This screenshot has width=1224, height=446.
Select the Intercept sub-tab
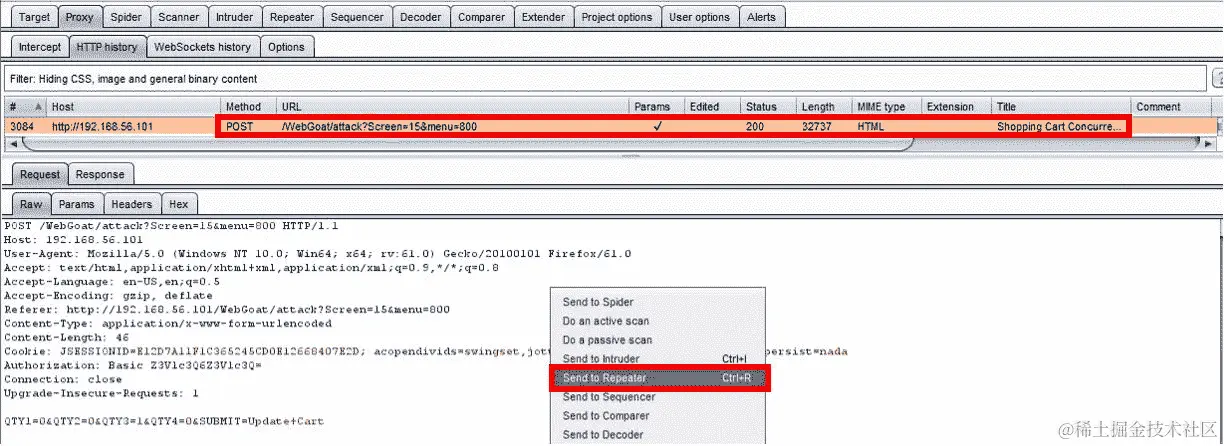[x=40, y=47]
